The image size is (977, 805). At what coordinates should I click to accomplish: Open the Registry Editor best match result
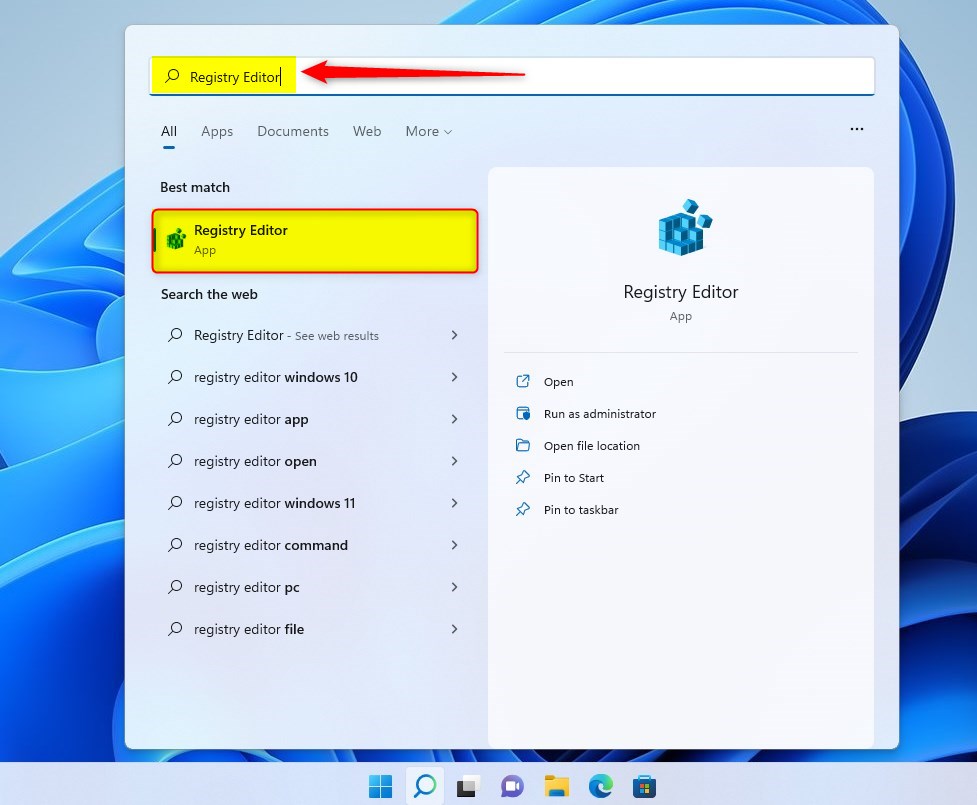[315, 241]
